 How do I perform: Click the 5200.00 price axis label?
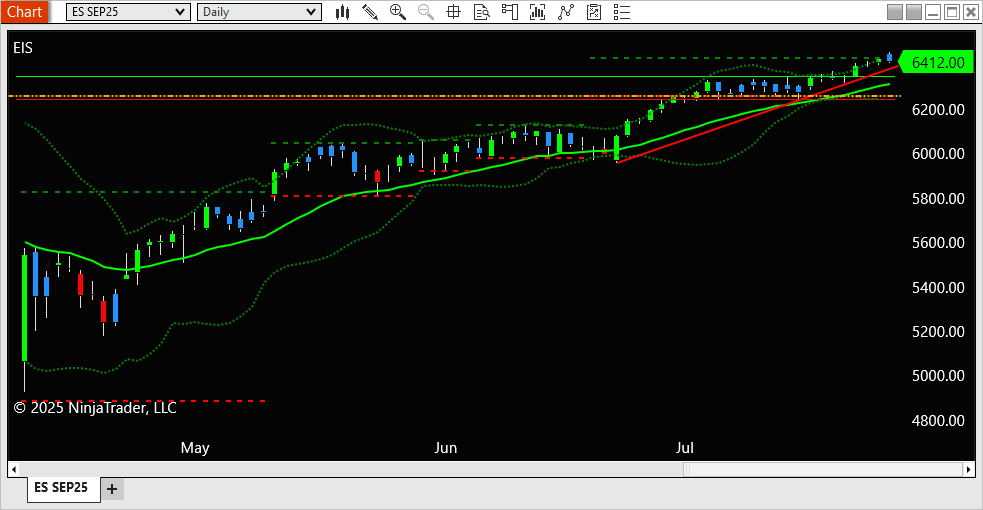click(x=938, y=331)
